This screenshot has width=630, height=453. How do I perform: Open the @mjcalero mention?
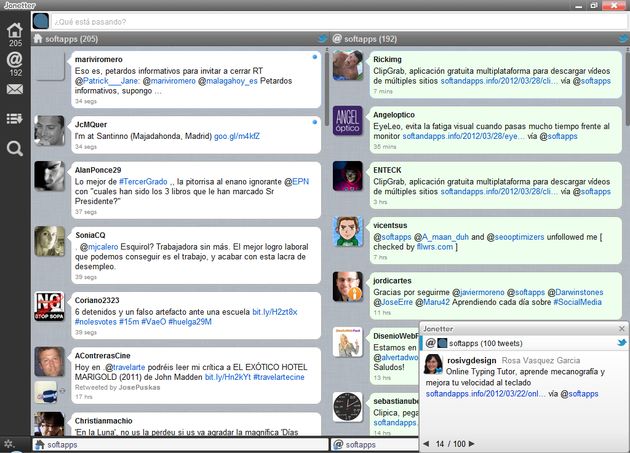coord(98,247)
